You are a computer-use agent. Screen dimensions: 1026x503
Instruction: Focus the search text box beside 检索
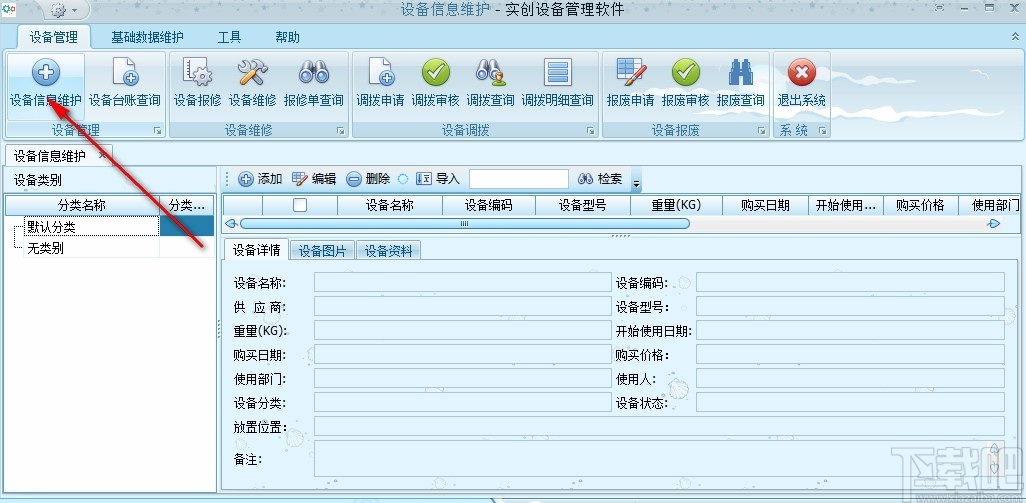519,179
